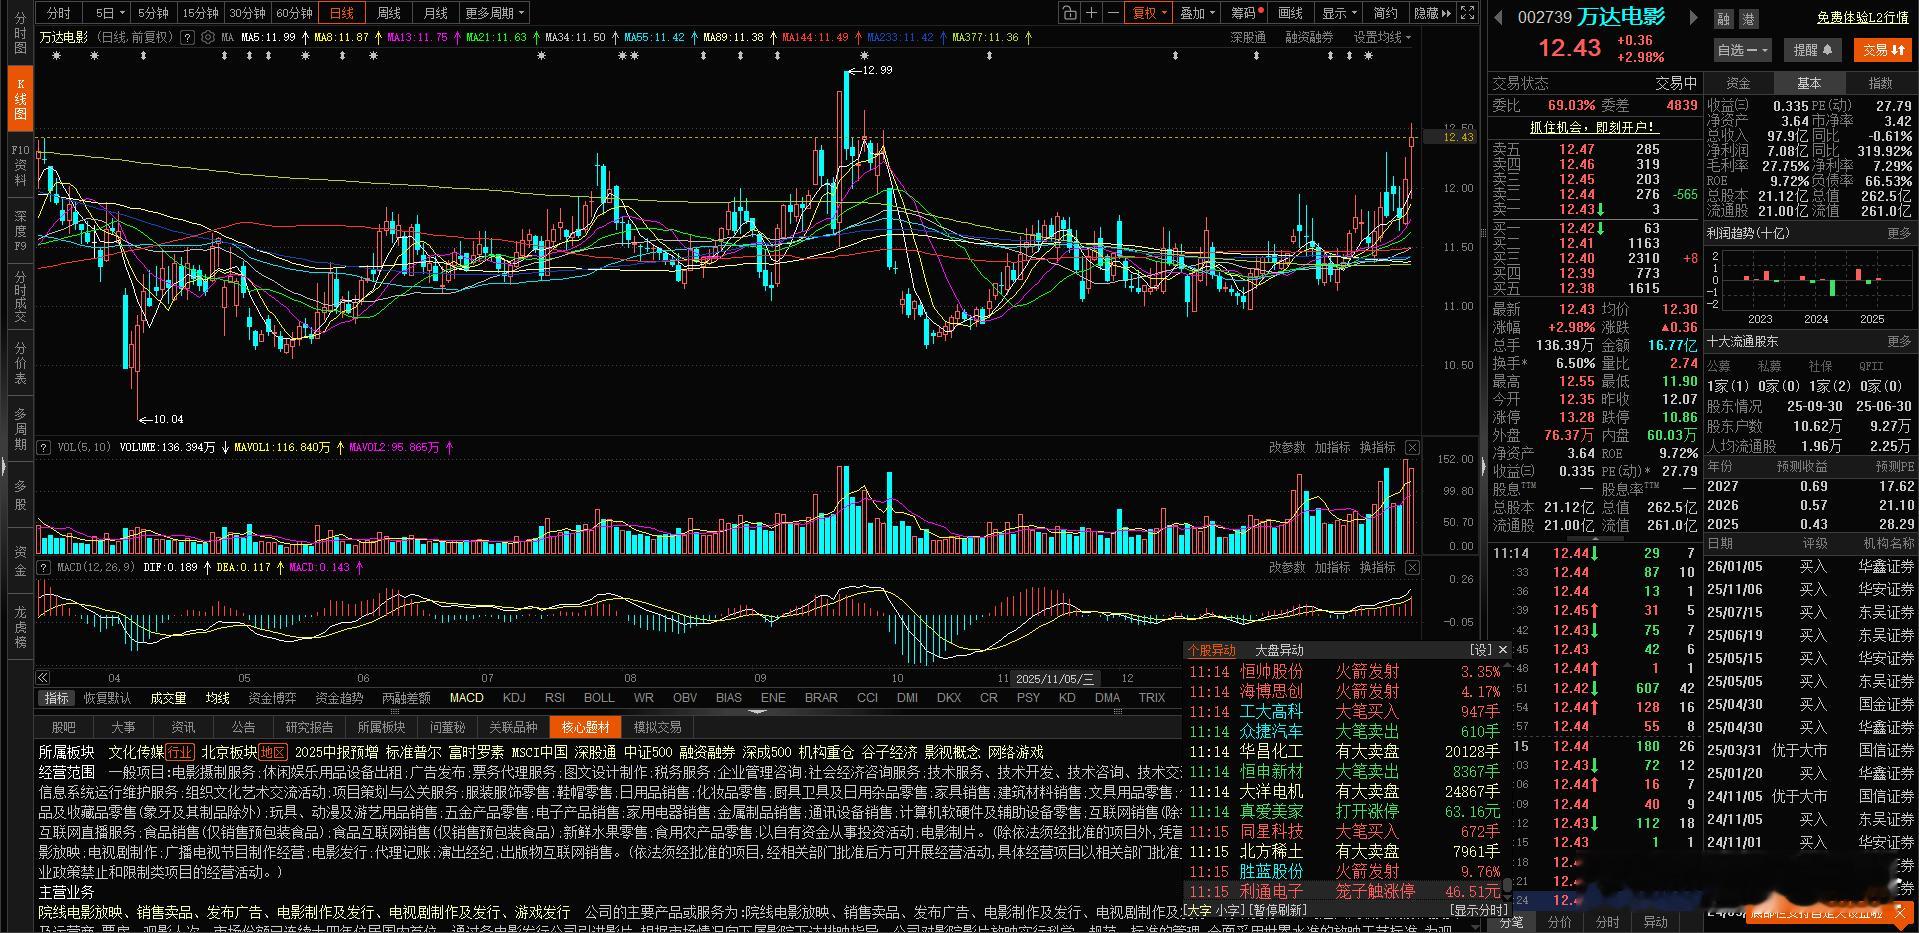
Task: Open 研究报告 tab
Action: tap(309, 727)
